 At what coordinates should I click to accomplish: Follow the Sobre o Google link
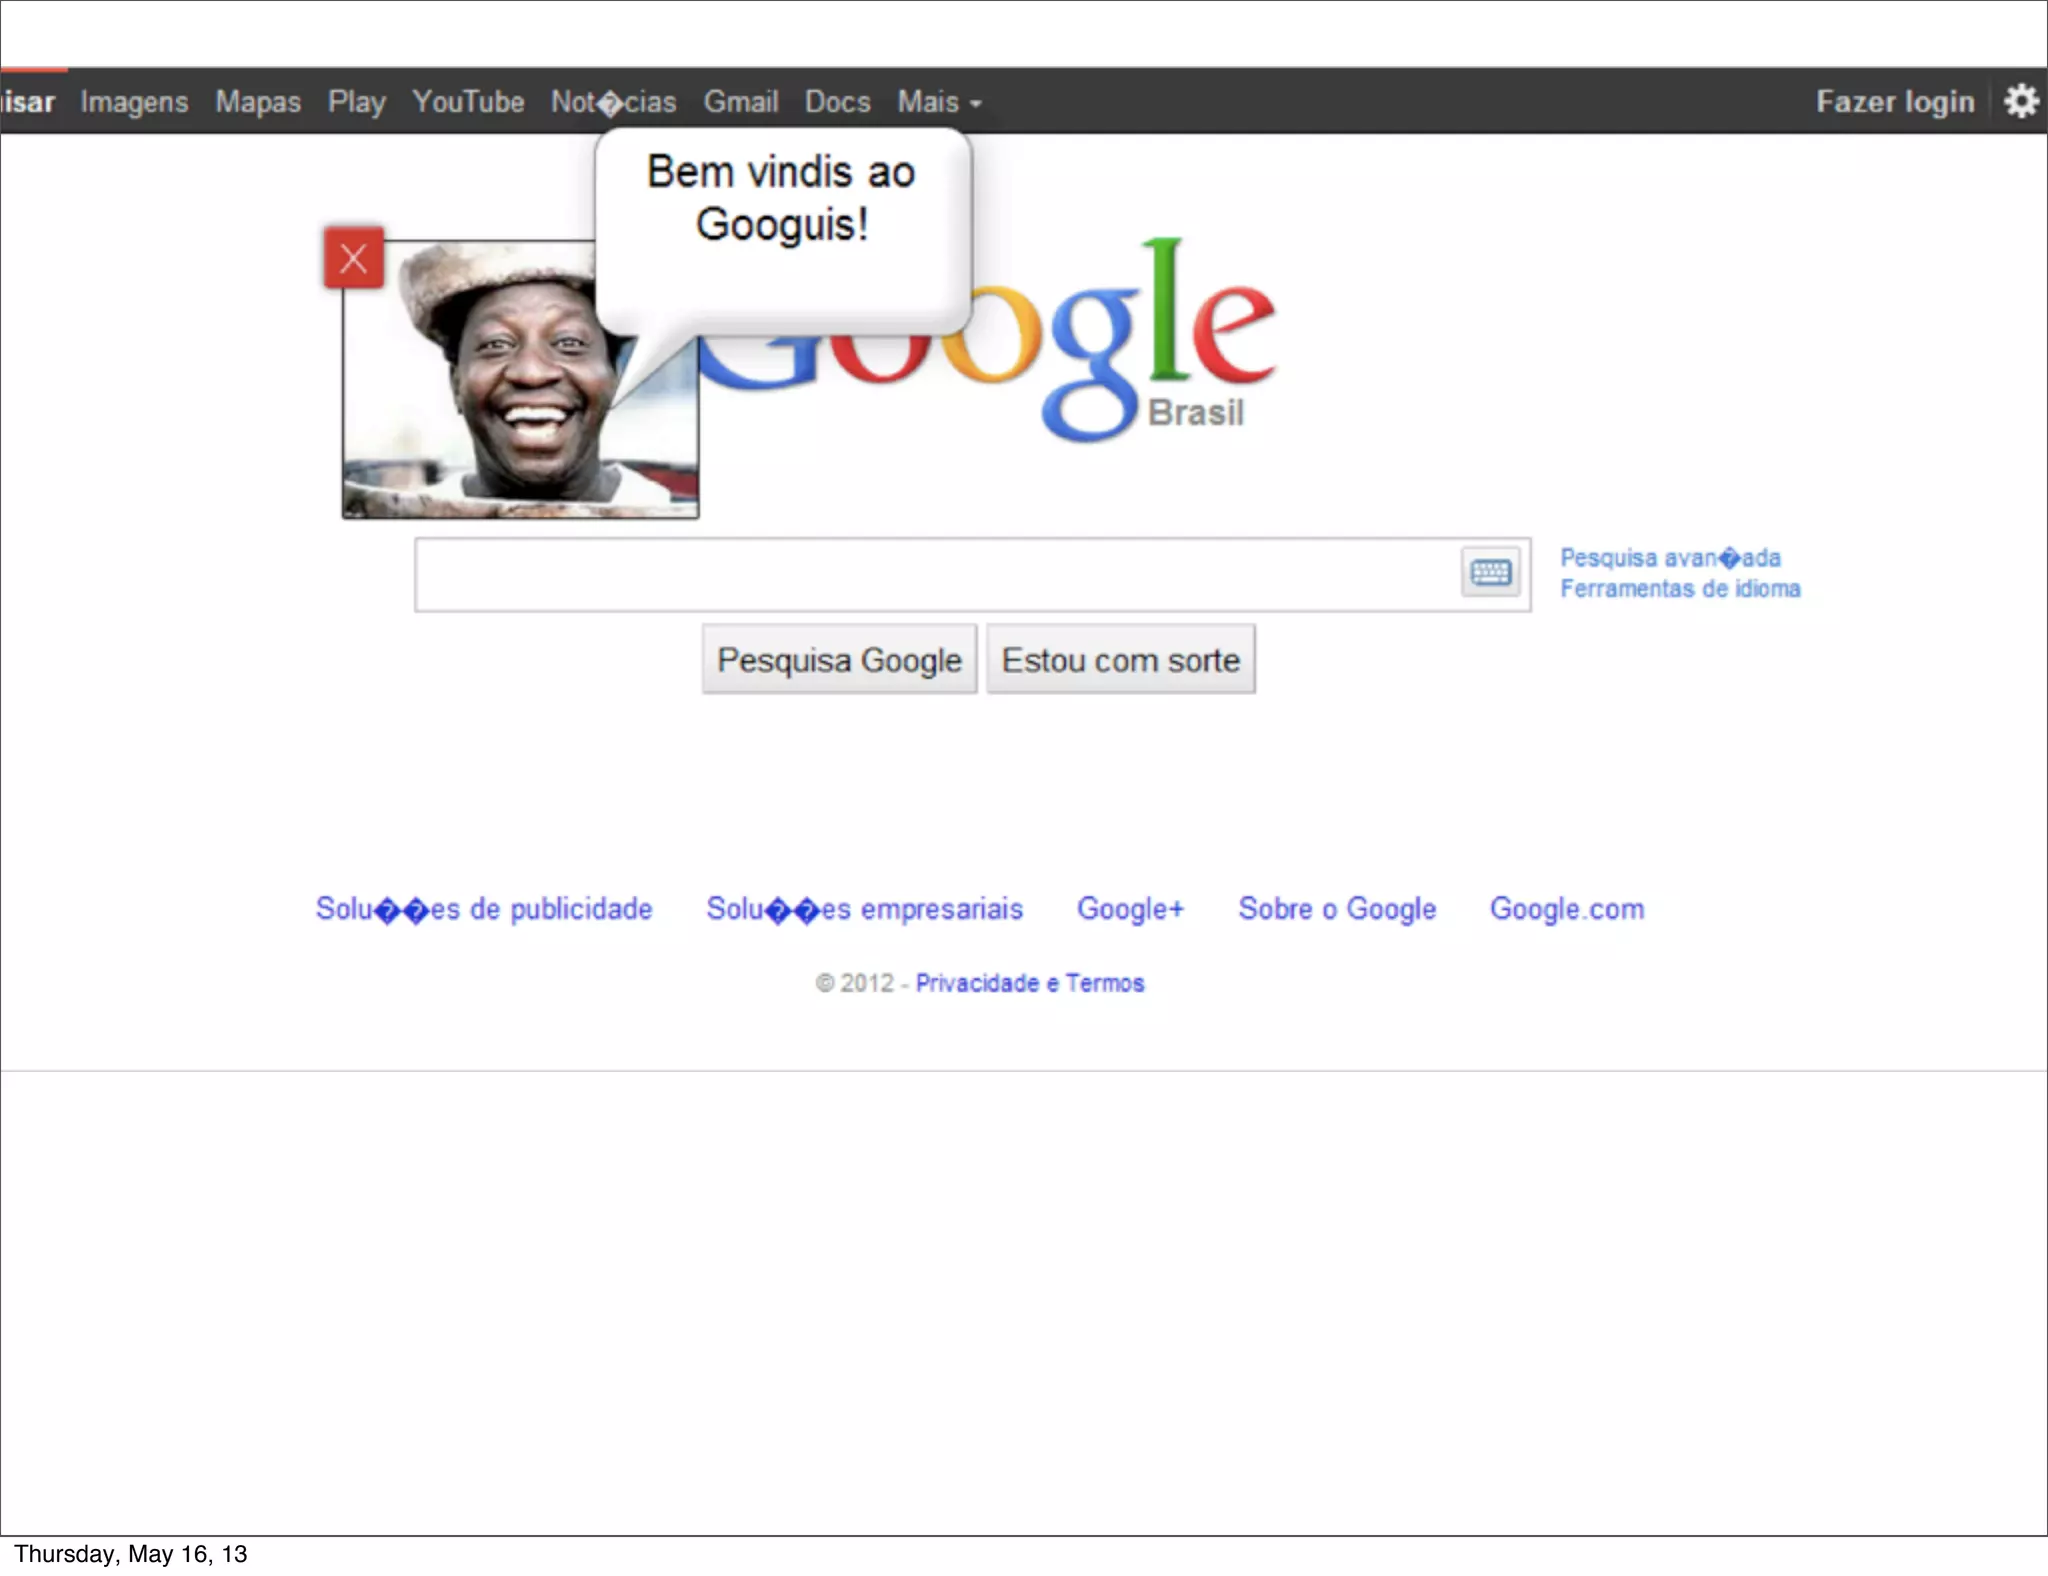pyautogui.click(x=1337, y=909)
